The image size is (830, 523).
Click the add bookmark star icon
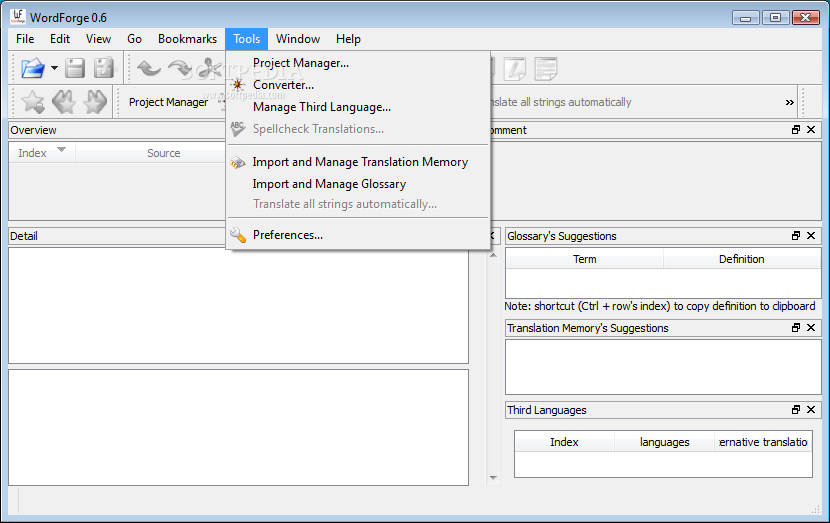33,102
